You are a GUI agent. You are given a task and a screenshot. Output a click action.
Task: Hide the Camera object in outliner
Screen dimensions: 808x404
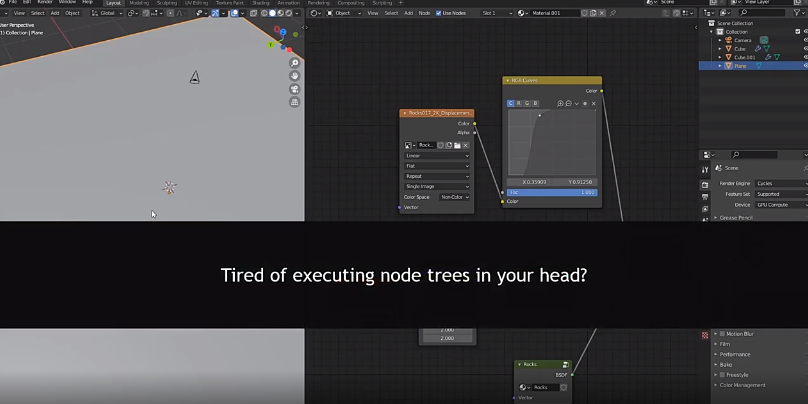[x=804, y=40]
